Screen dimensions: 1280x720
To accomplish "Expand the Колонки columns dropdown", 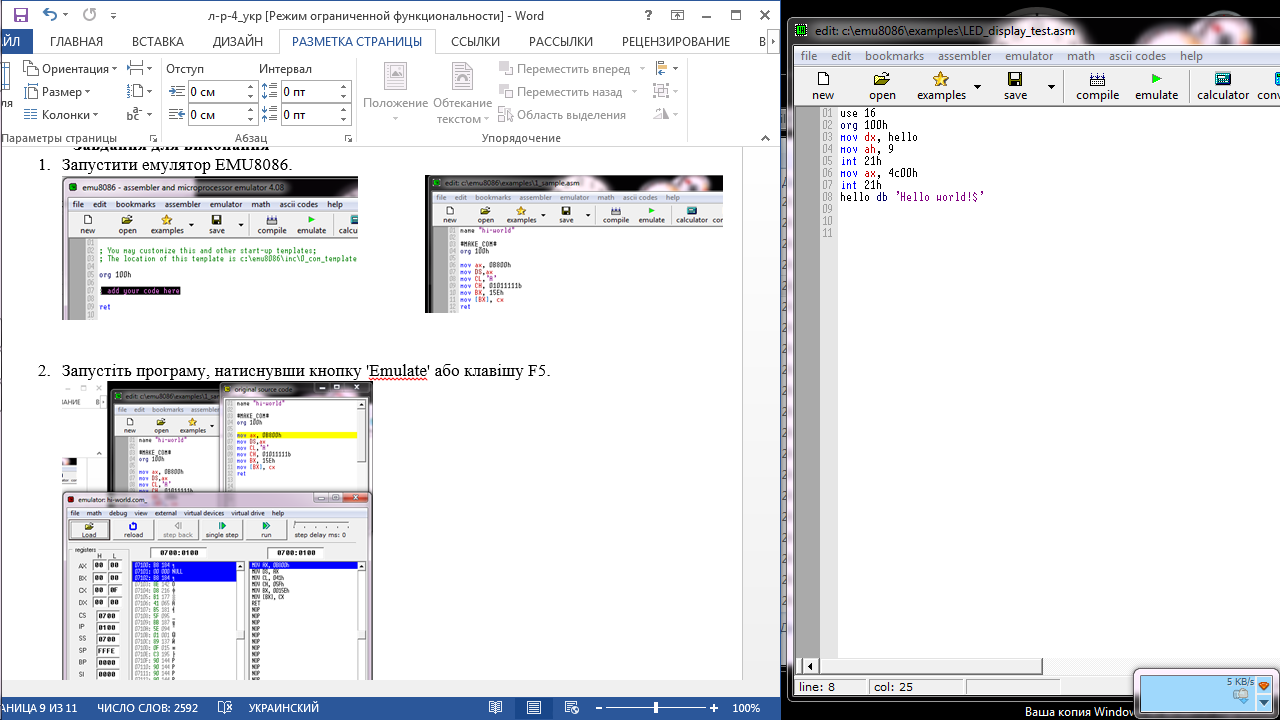I will pos(62,114).
